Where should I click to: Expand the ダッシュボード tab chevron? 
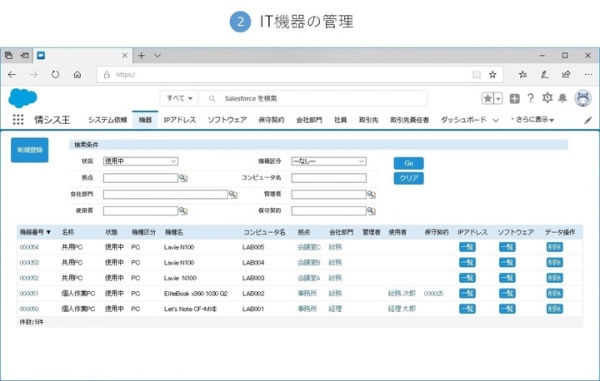[x=496, y=120]
